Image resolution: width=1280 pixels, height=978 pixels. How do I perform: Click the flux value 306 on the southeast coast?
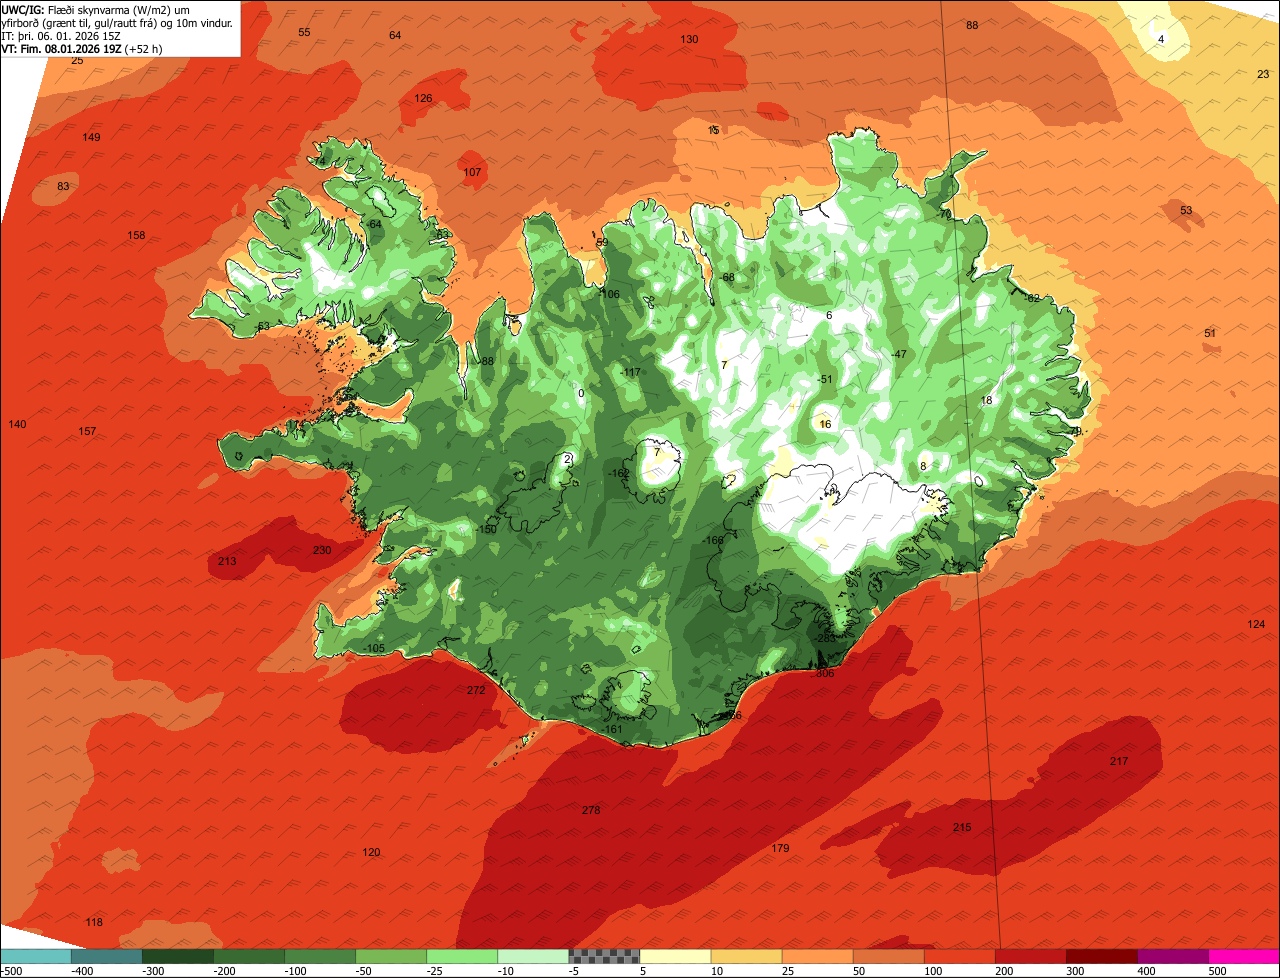tap(825, 673)
